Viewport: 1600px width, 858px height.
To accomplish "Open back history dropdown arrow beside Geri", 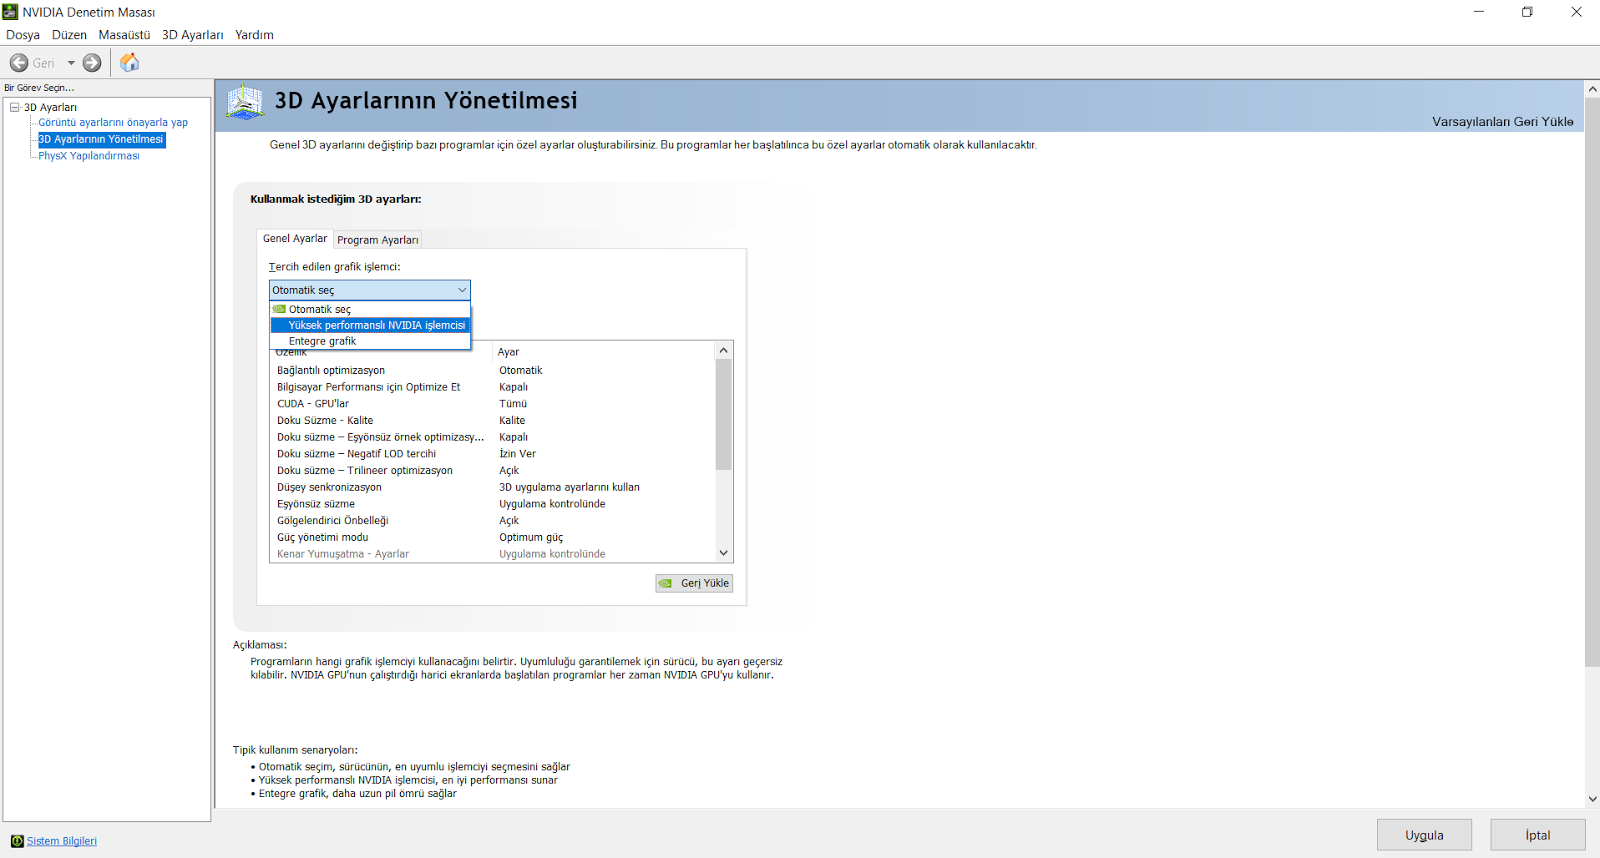I will tap(71, 63).
